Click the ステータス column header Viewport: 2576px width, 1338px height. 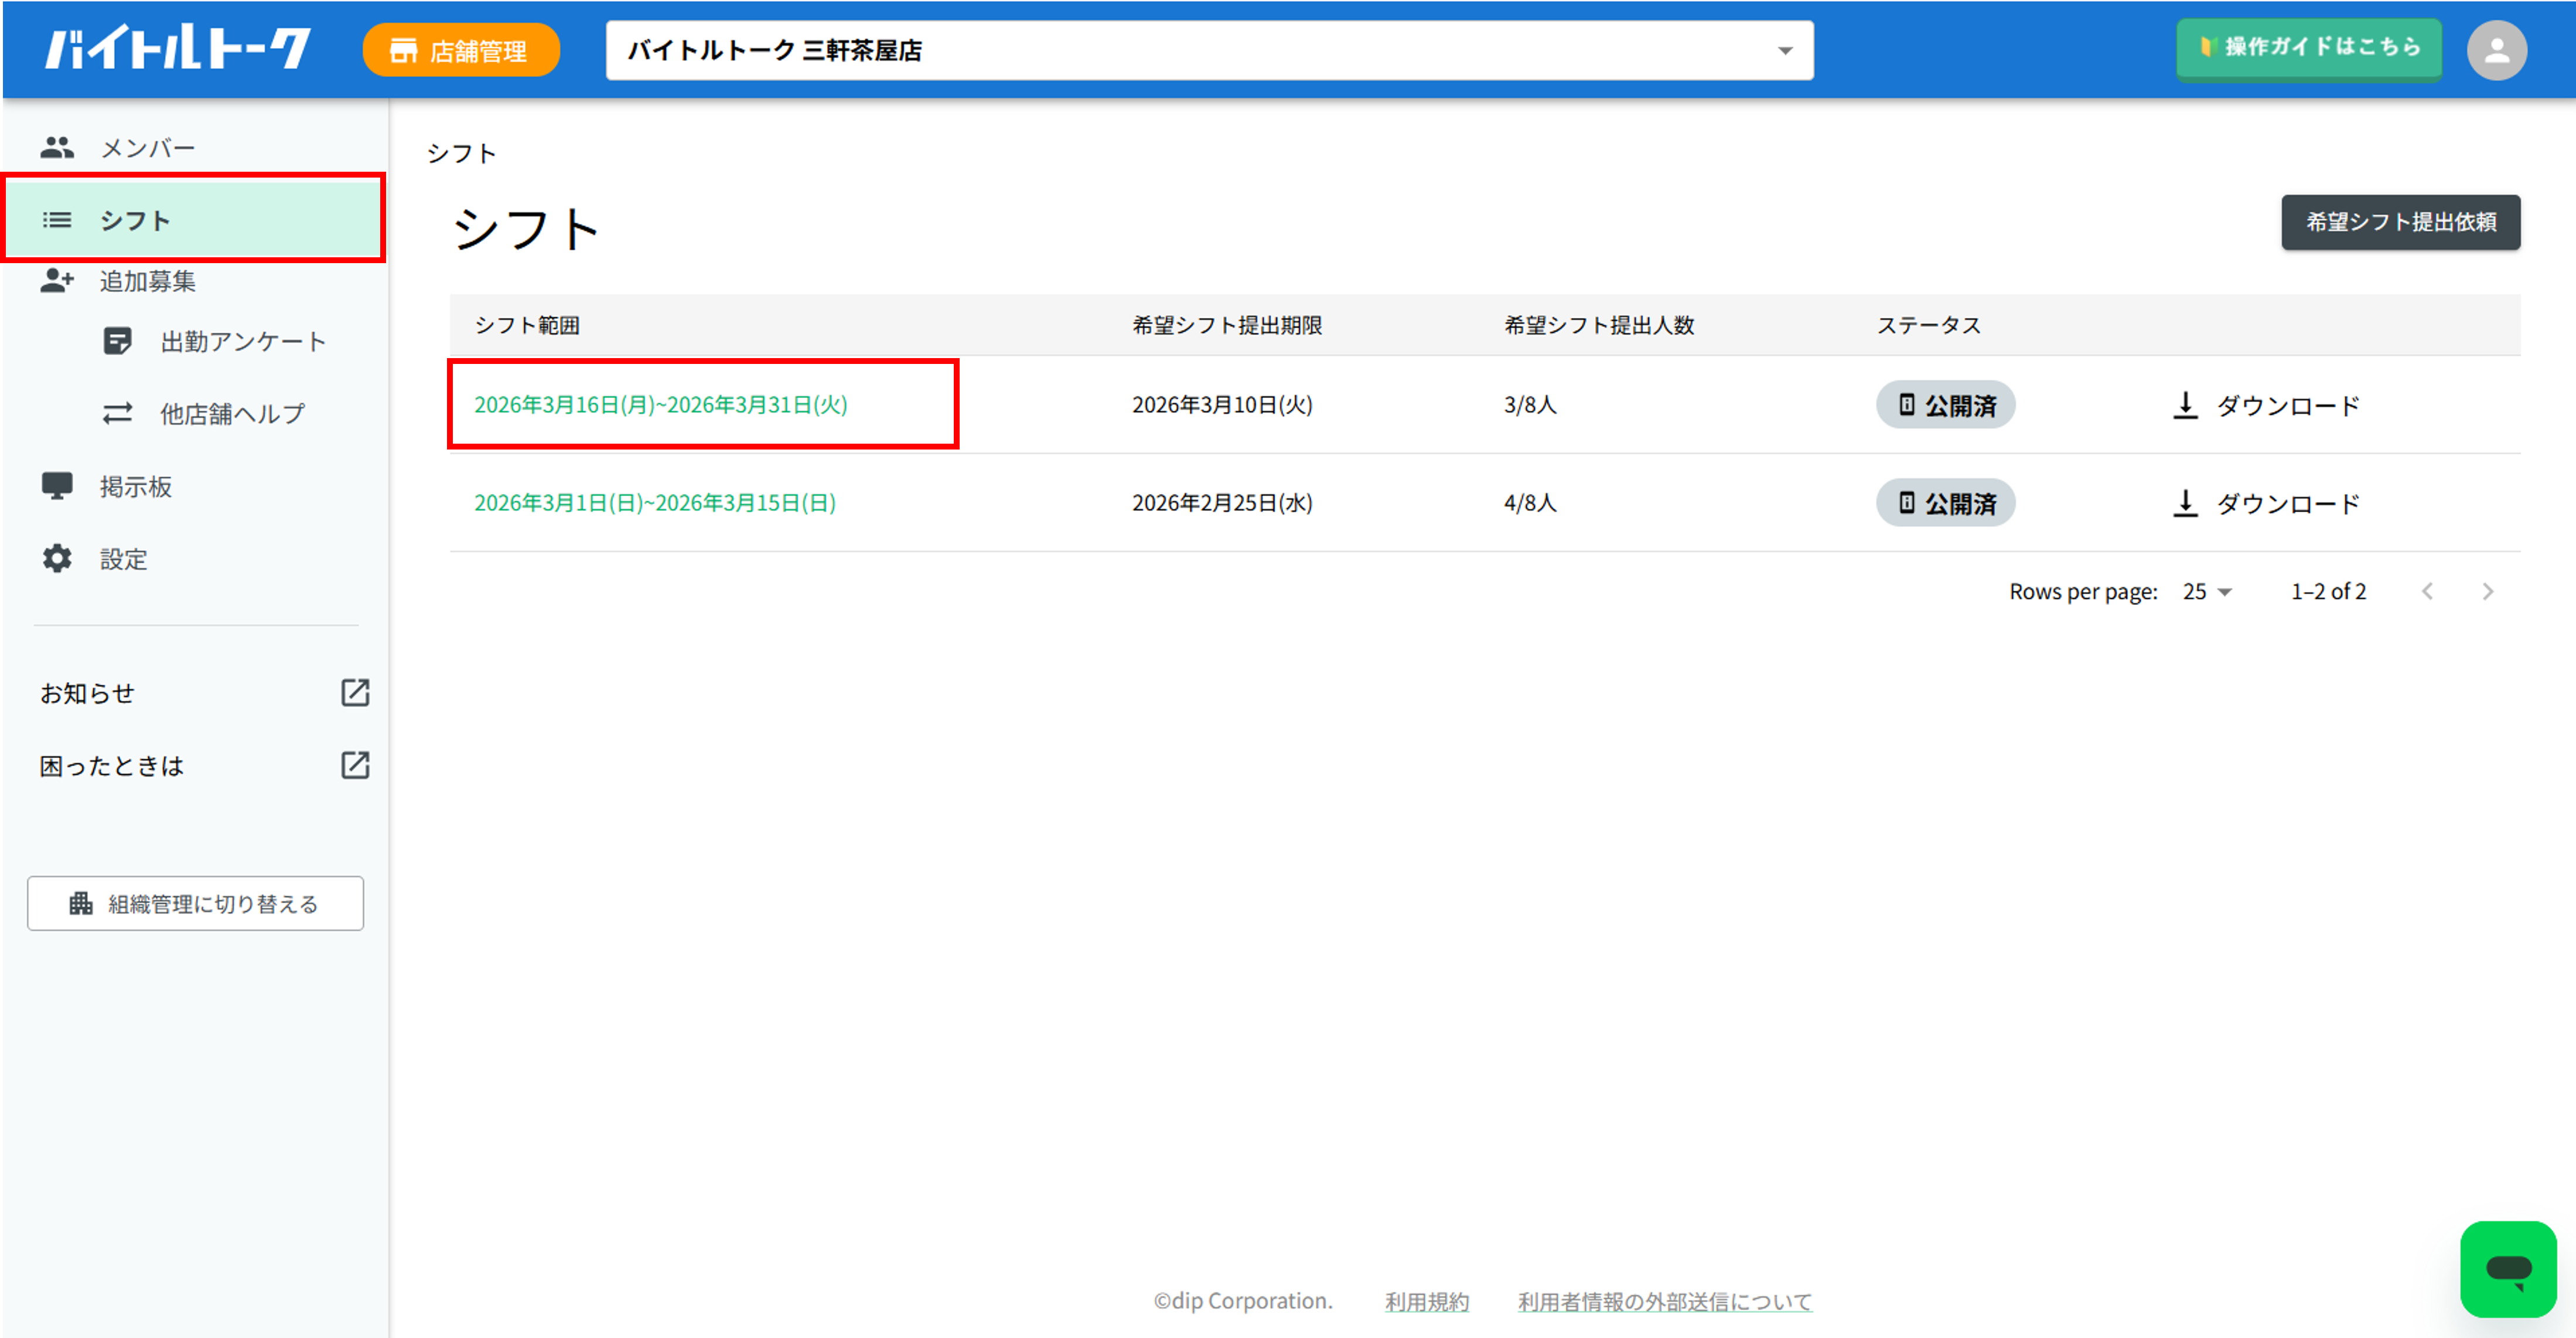(1929, 325)
